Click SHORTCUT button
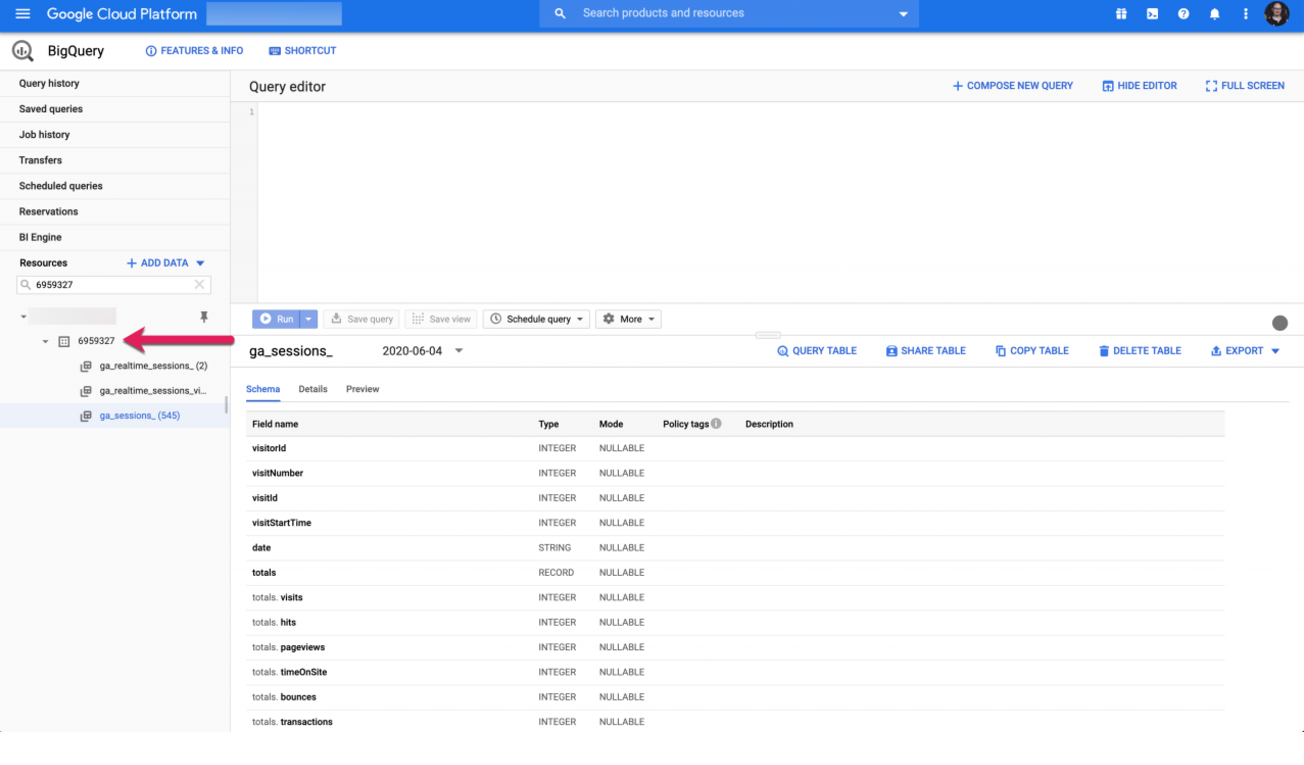This screenshot has width=1304, height=765. [x=302, y=51]
